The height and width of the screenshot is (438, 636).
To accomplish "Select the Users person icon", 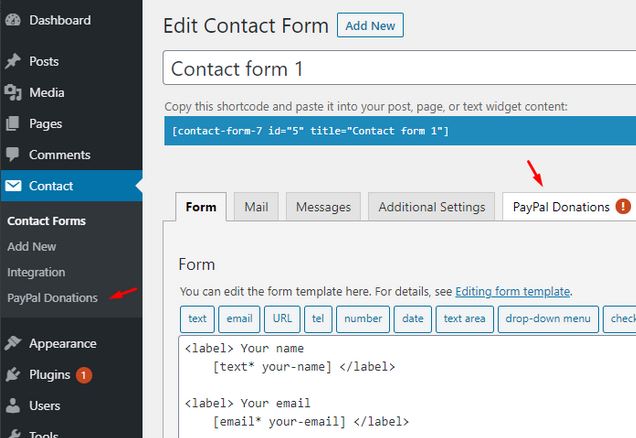I will pyautogui.click(x=13, y=405).
